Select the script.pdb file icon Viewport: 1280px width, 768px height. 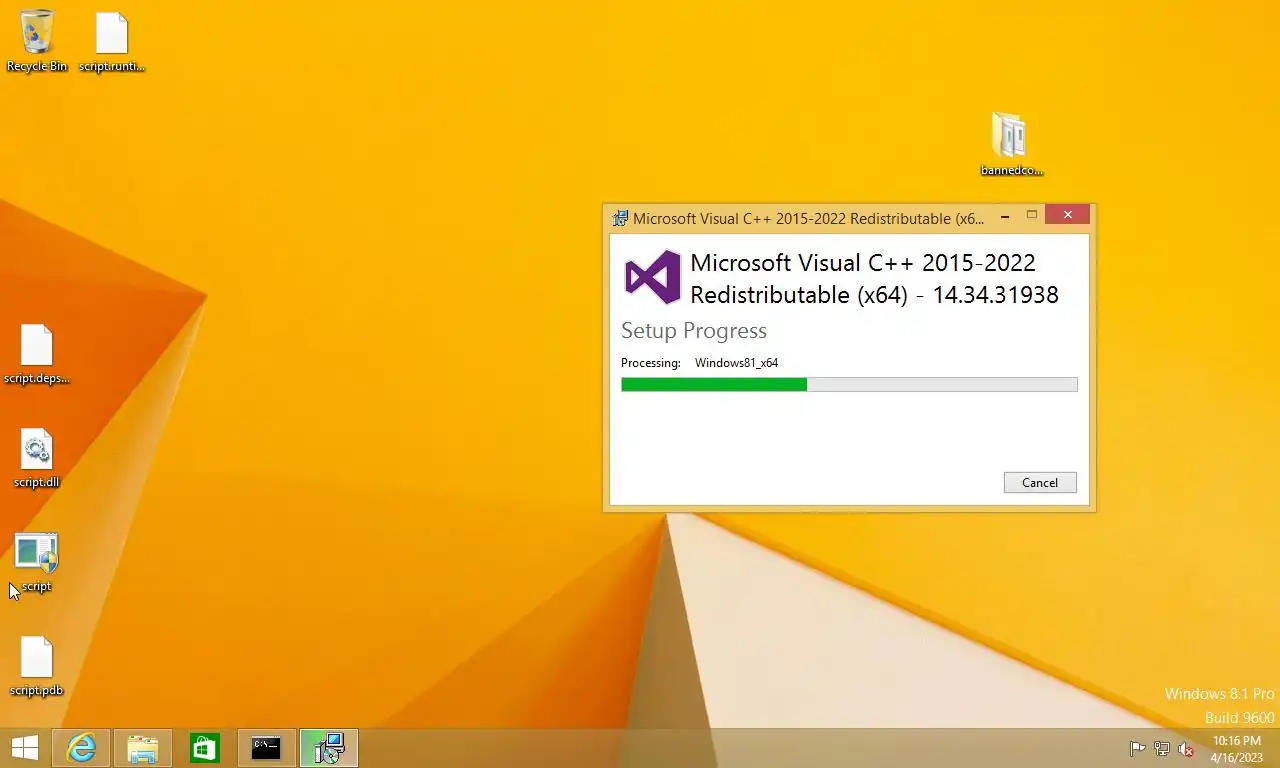[37, 666]
